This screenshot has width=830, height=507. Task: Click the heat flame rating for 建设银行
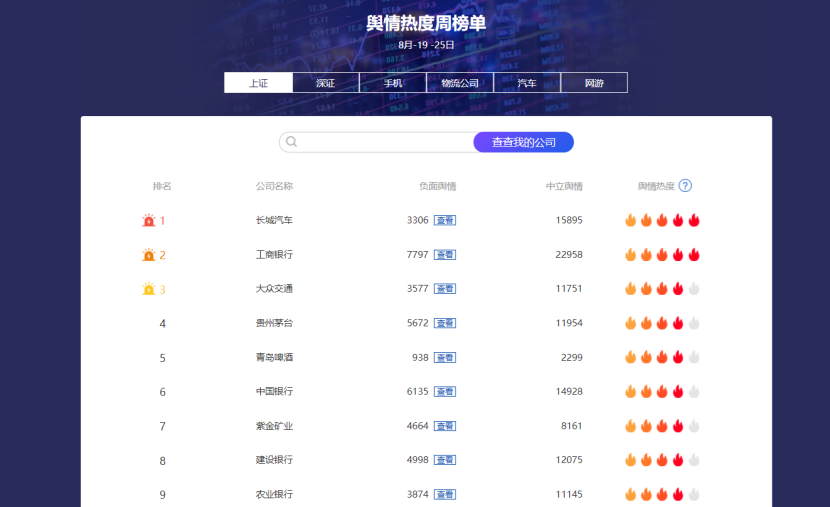pyautogui.click(x=662, y=460)
